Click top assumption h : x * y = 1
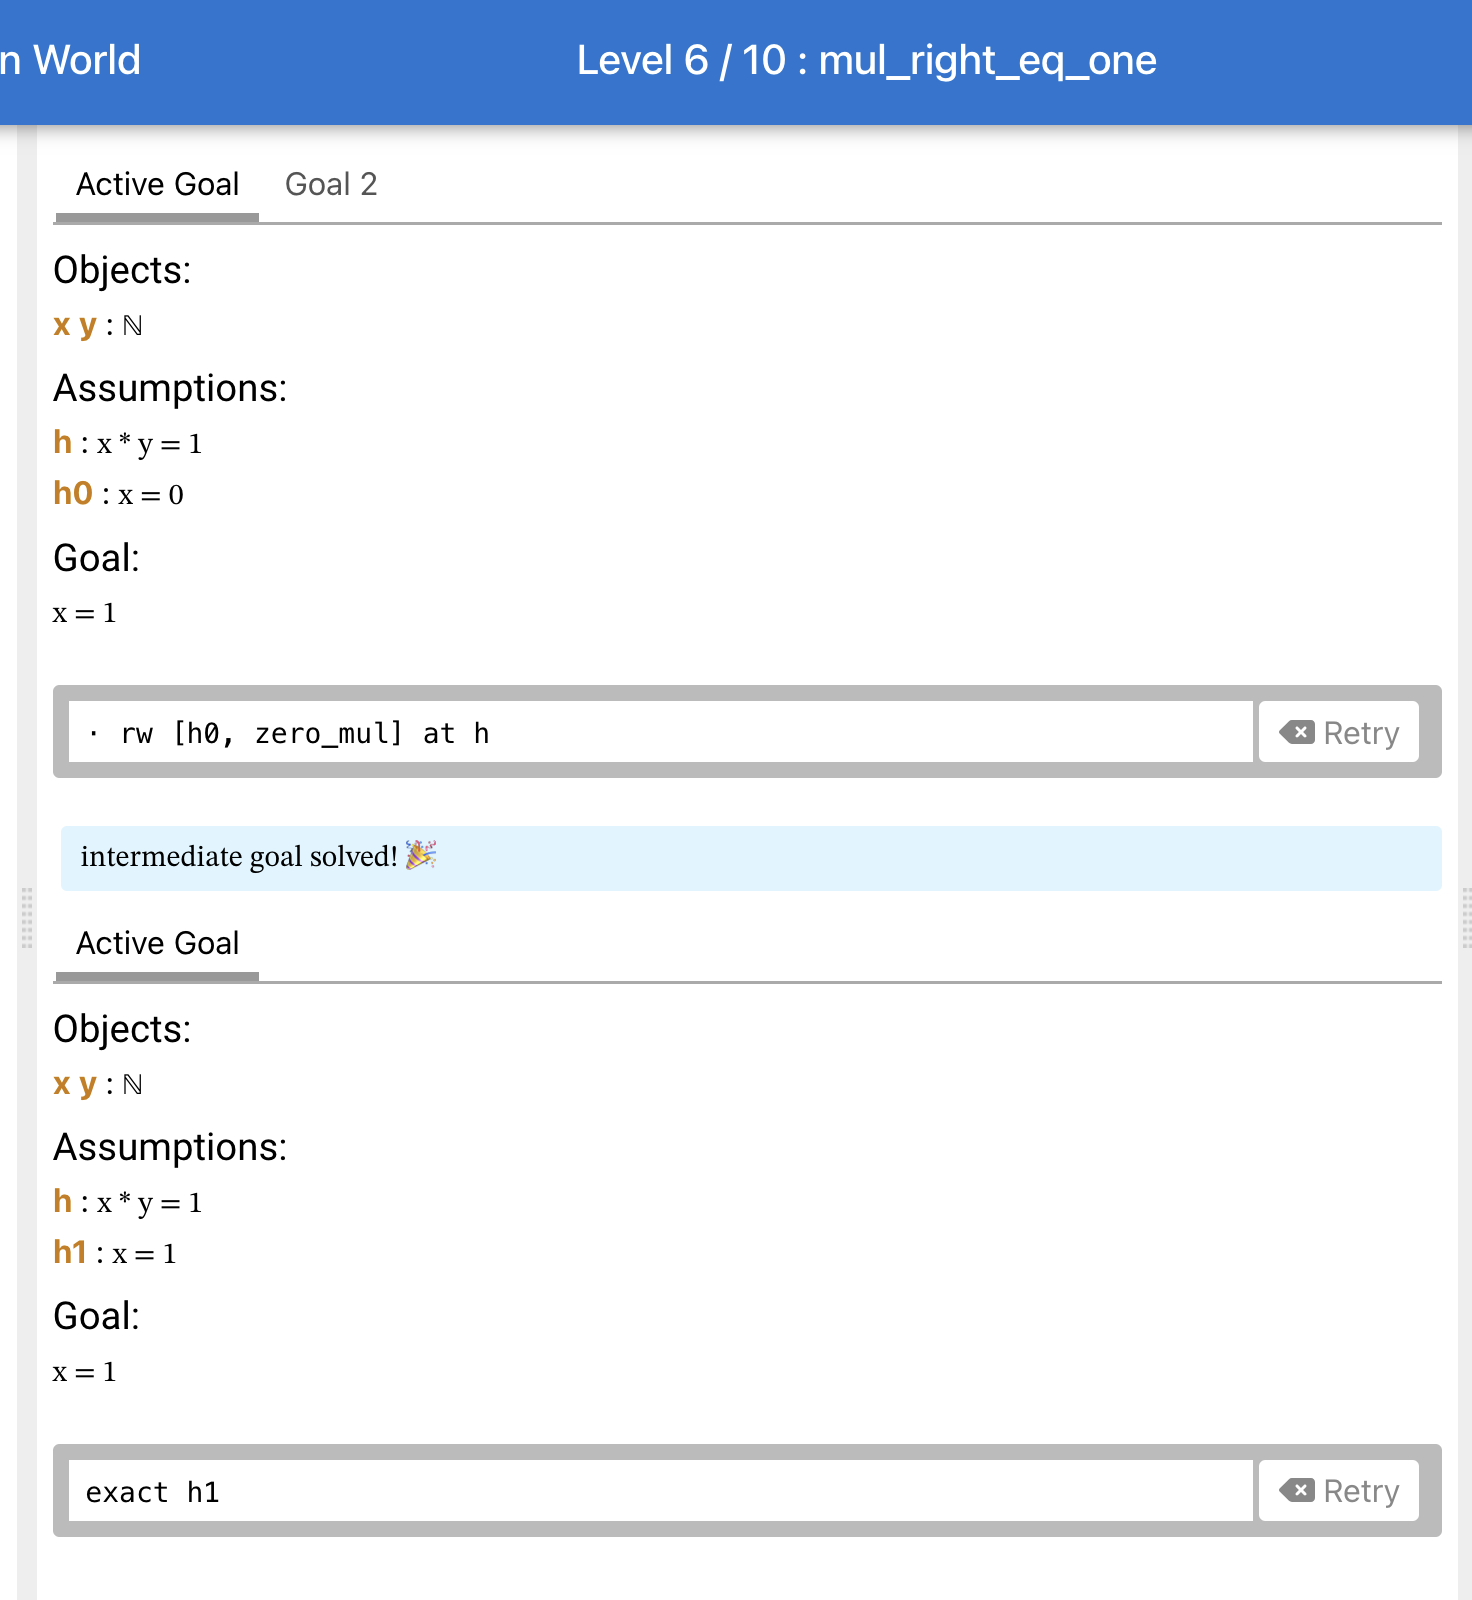The height and width of the screenshot is (1600, 1472). [128, 443]
